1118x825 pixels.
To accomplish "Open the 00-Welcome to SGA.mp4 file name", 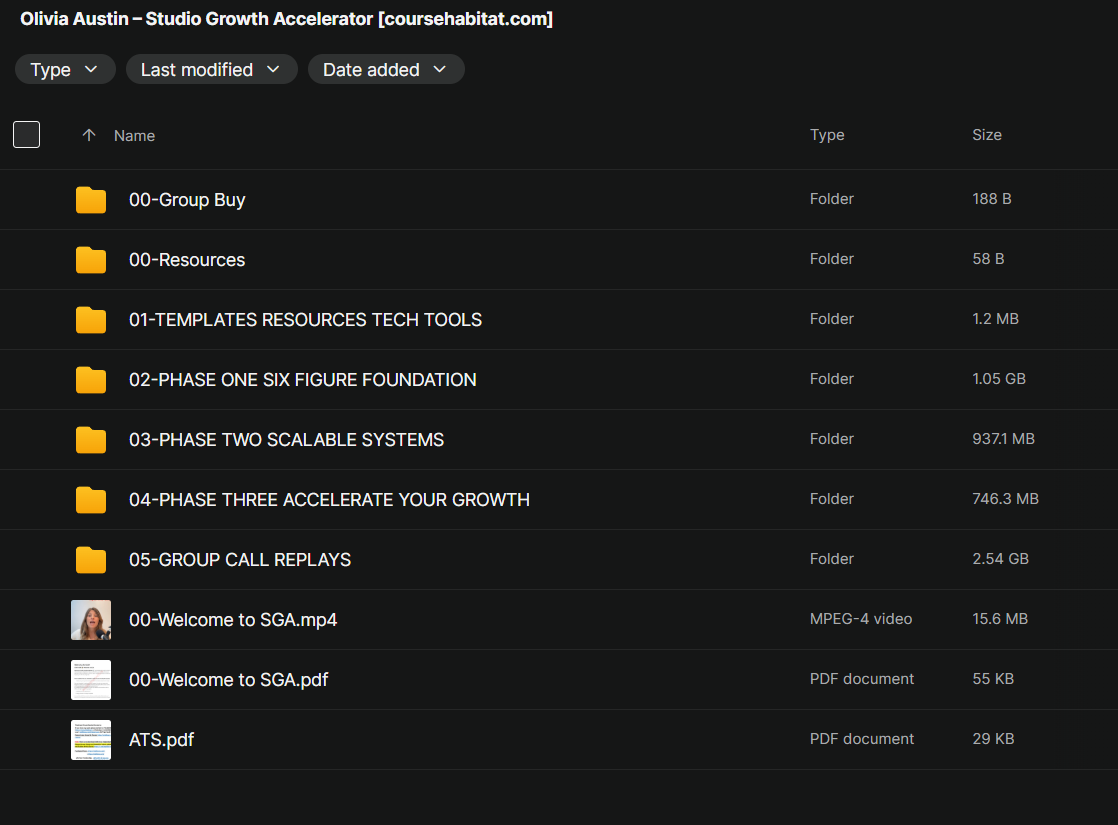I will point(233,620).
